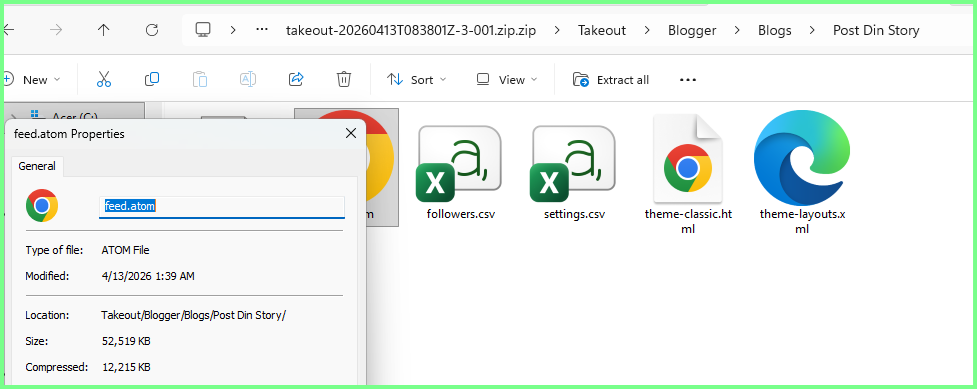
Task: Expand the Acer (C:) tree node
Action: [13, 116]
